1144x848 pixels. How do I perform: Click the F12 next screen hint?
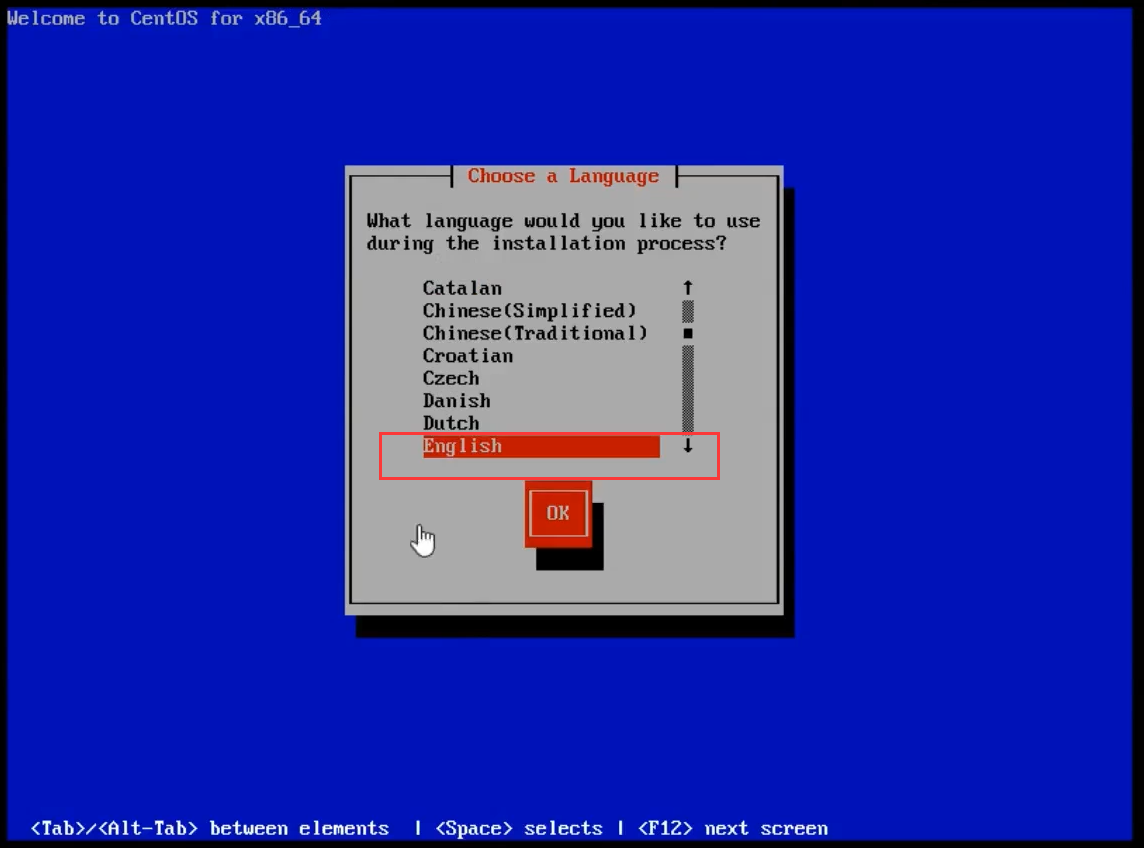click(733, 829)
